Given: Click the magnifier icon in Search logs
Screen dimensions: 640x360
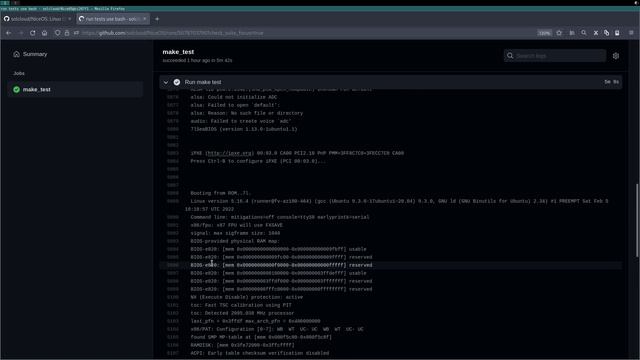Looking at the screenshot, I should tap(510, 56).
